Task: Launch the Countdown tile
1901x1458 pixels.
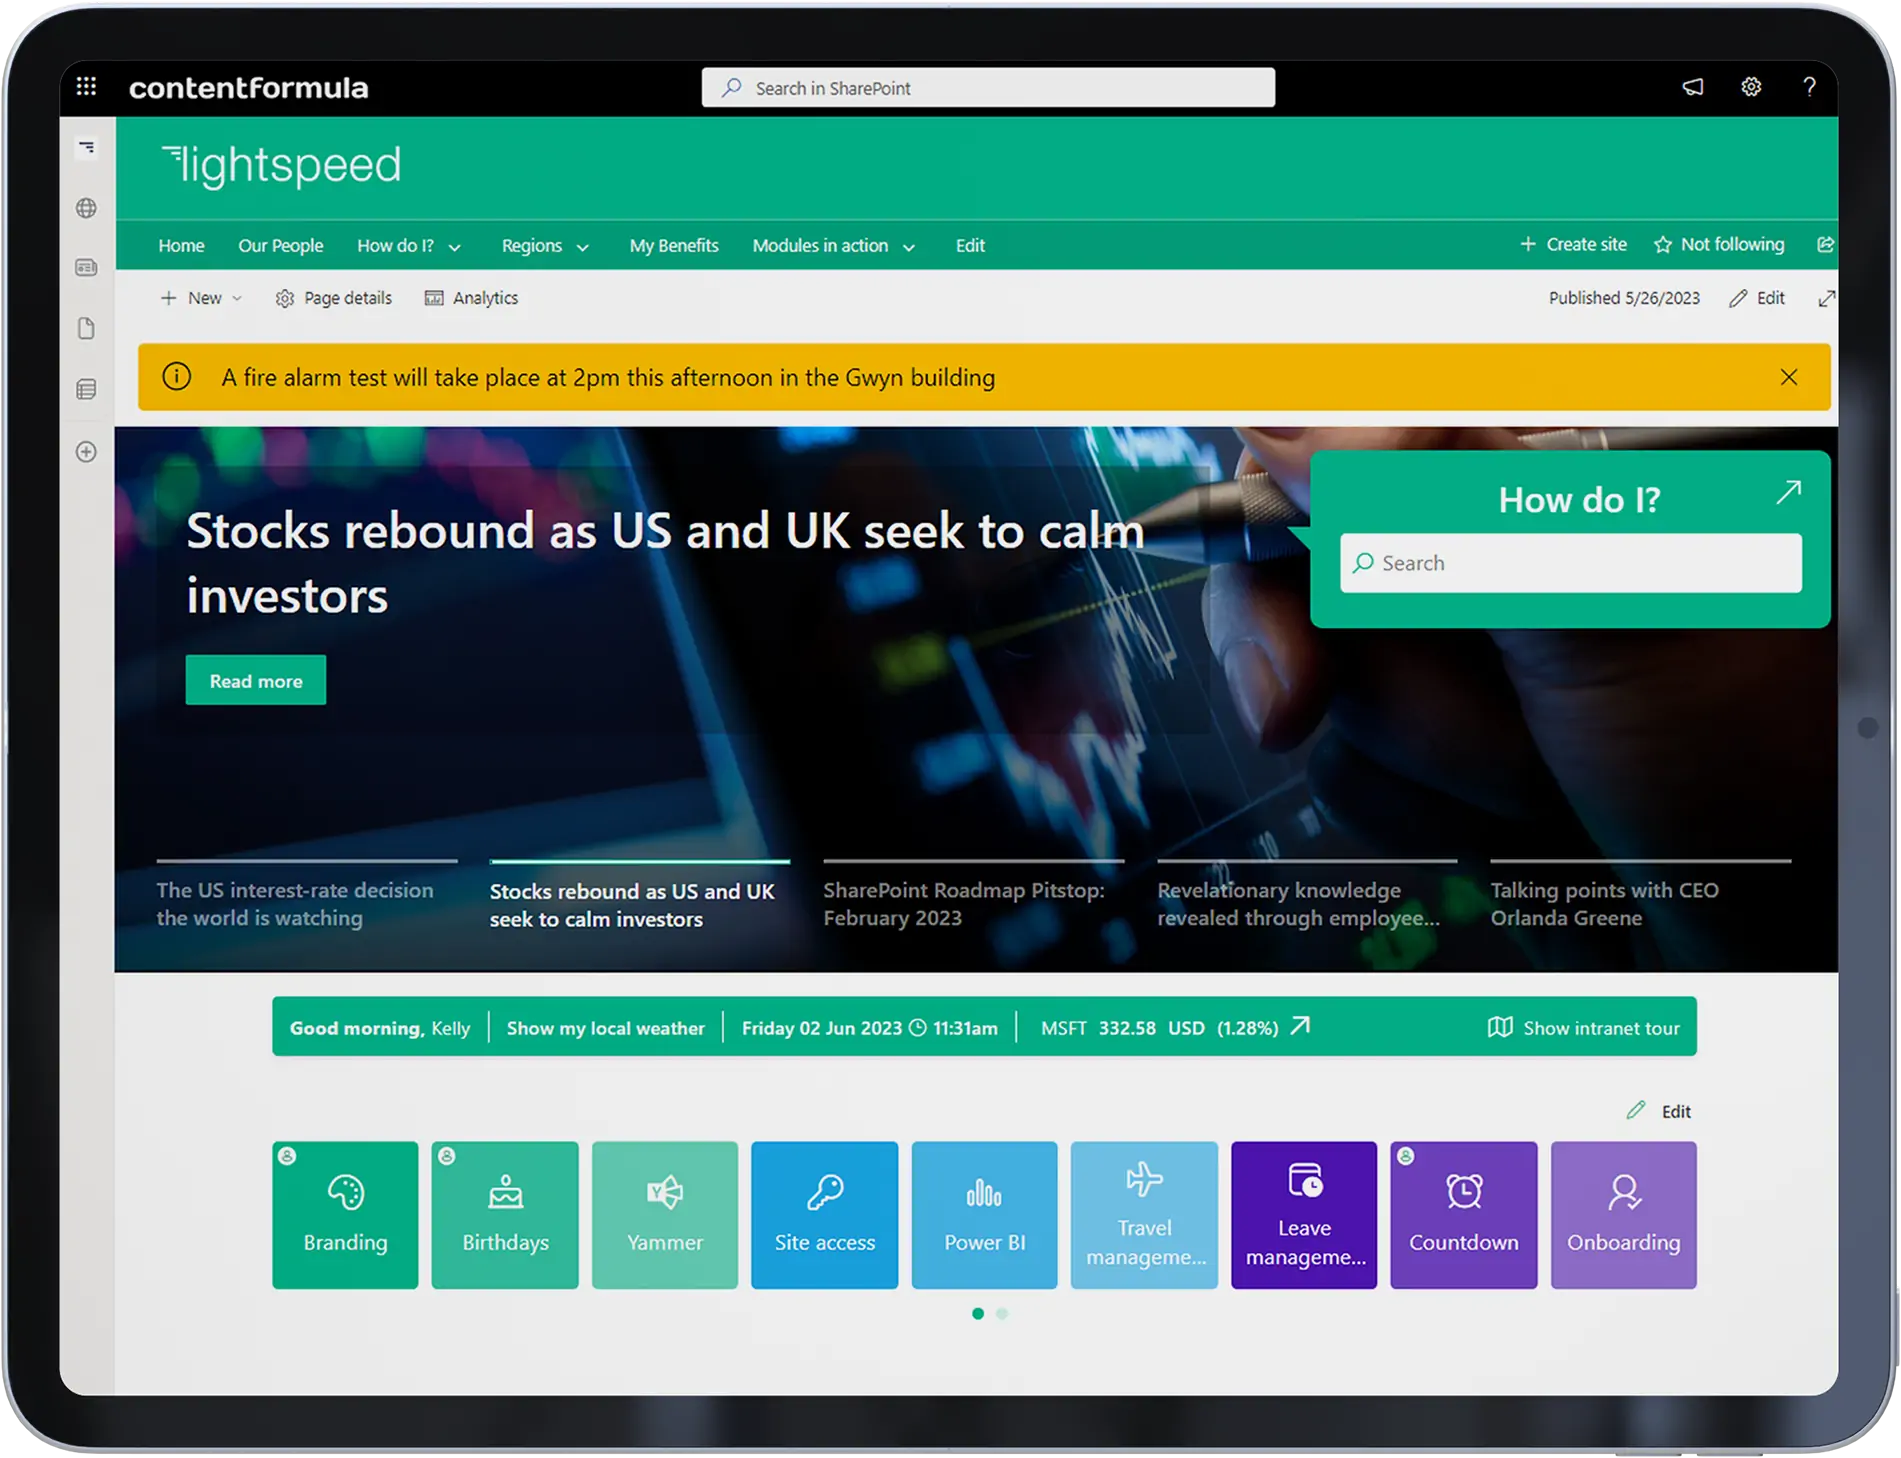Action: pyautogui.click(x=1463, y=1214)
